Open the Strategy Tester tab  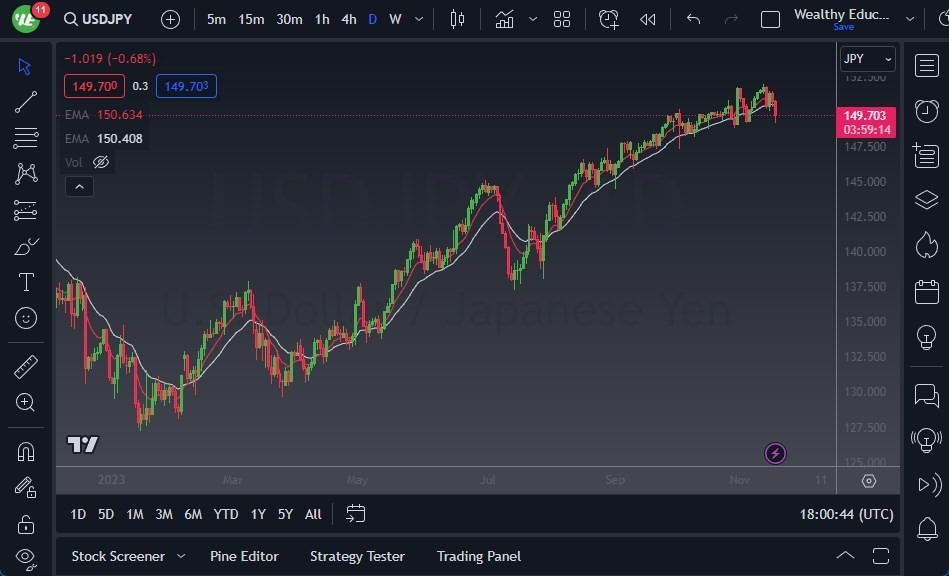click(357, 556)
